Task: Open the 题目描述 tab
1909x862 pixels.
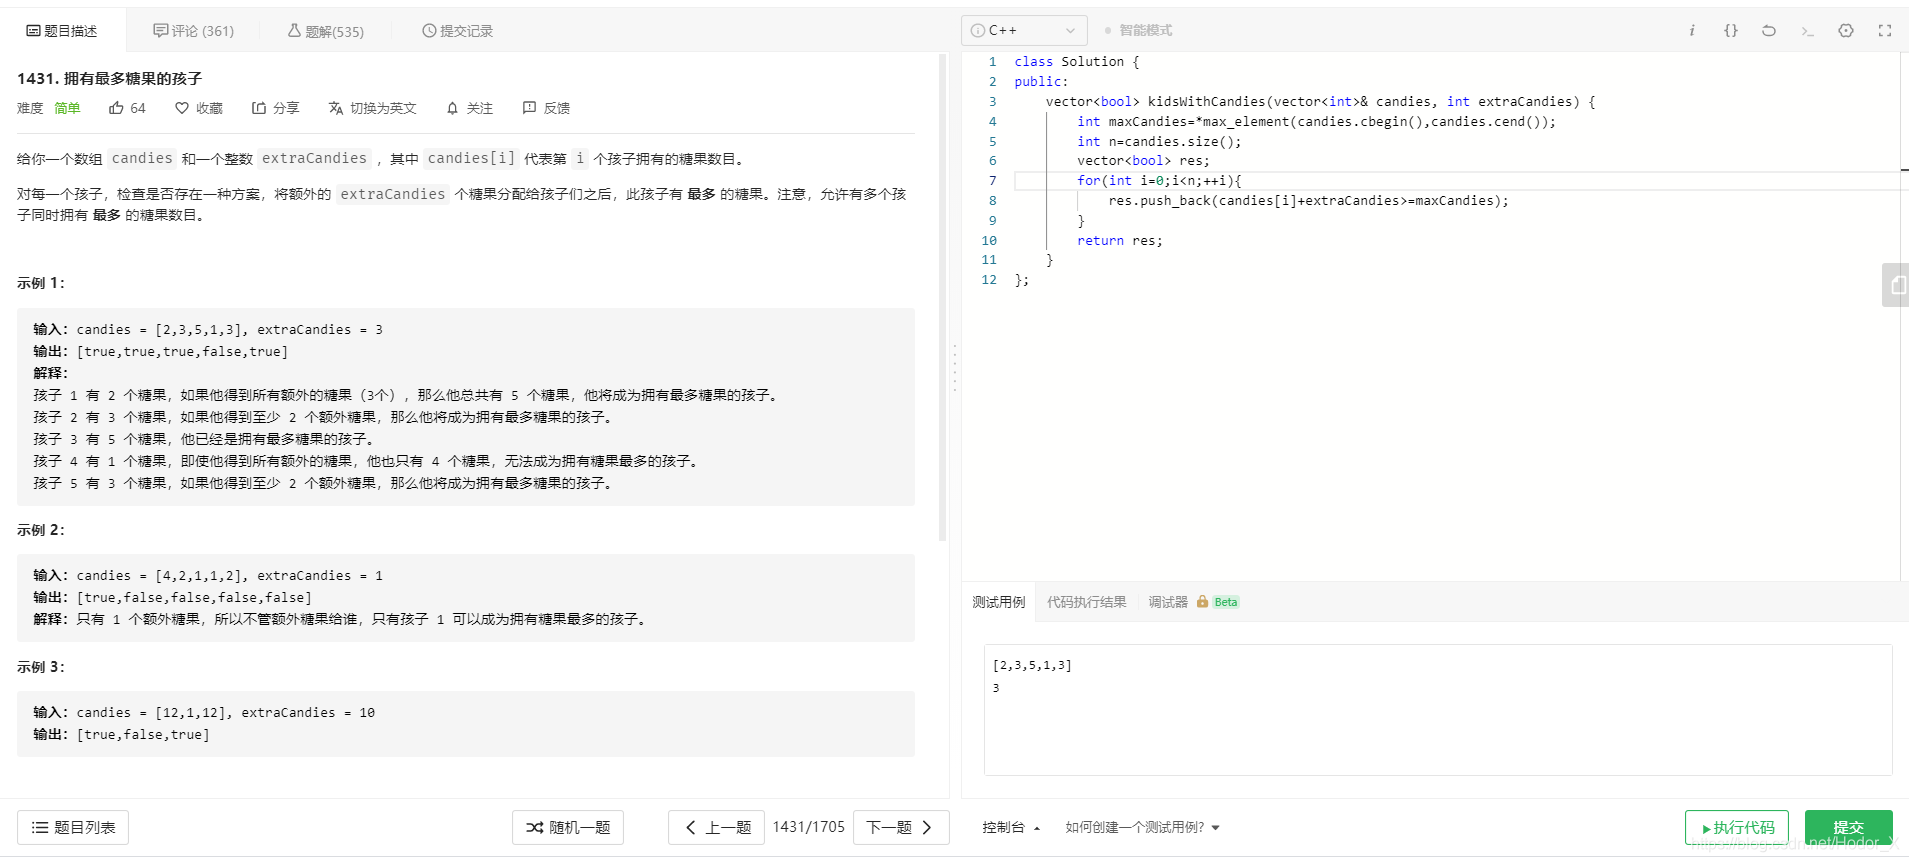Action: [x=62, y=31]
